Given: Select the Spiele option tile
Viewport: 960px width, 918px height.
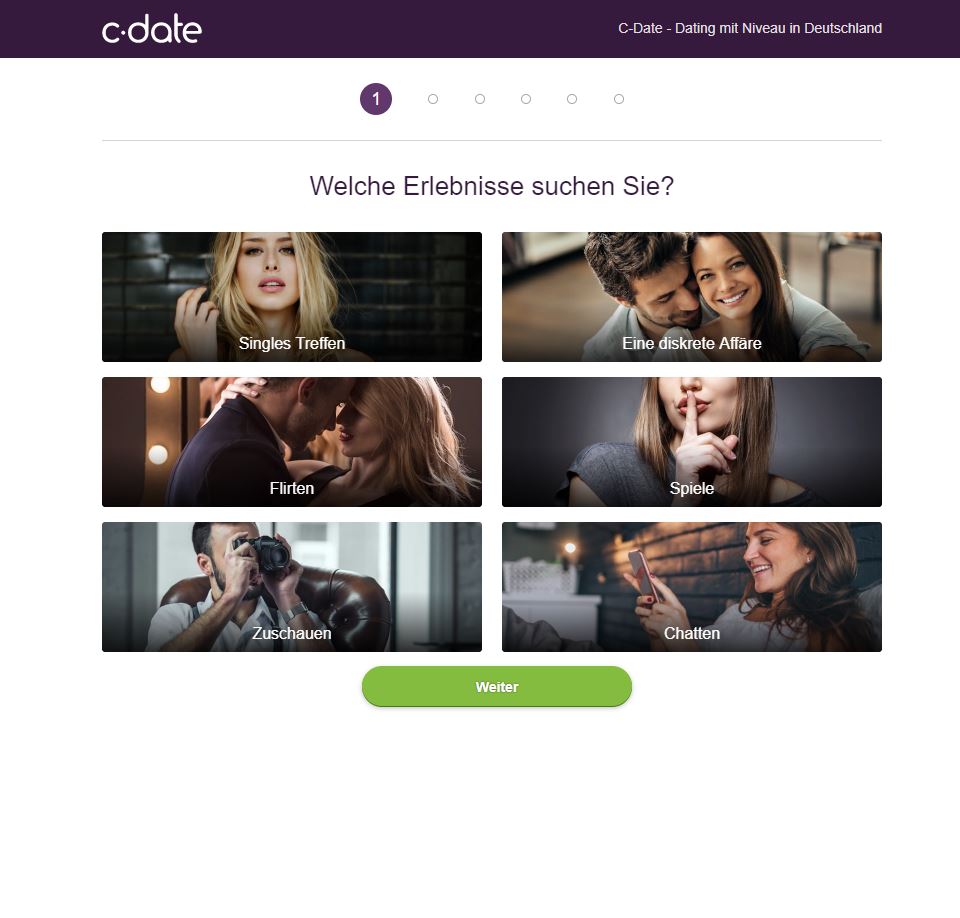Looking at the screenshot, I should [691, 442].
